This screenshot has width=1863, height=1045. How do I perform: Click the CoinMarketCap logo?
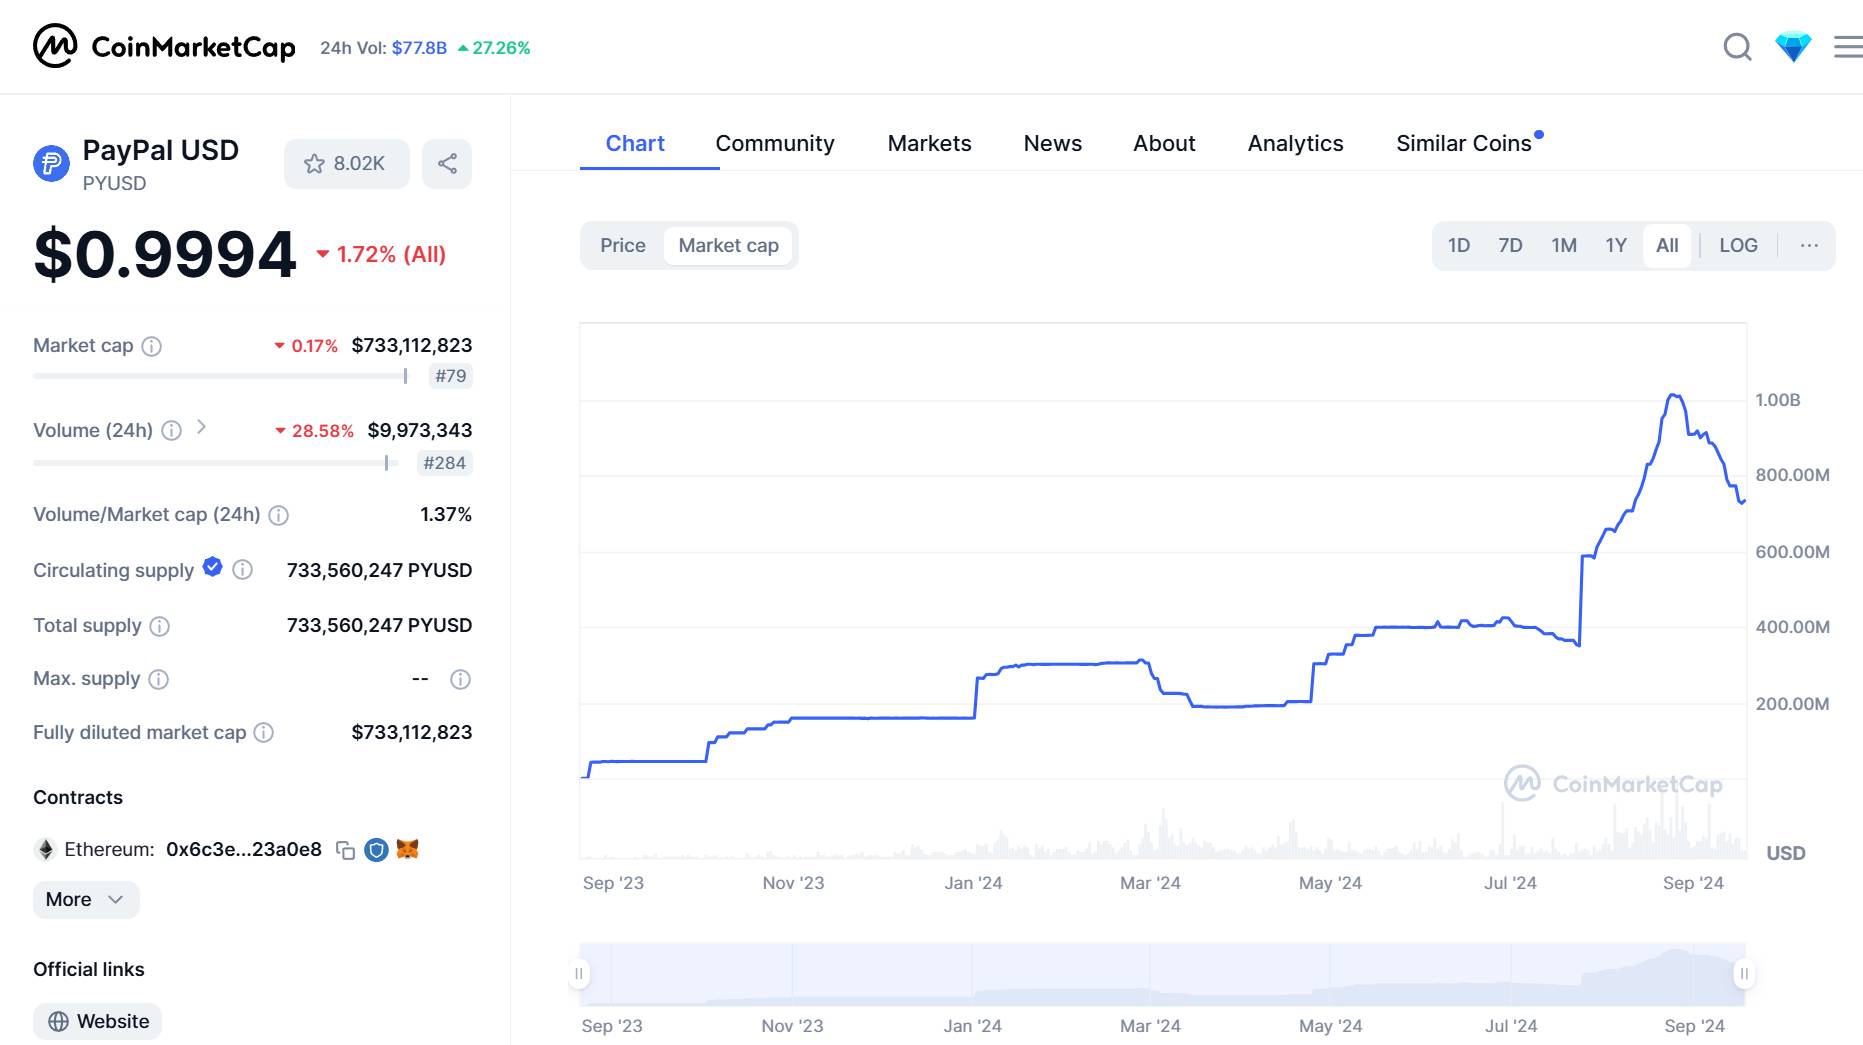click(x=164, y=46)
